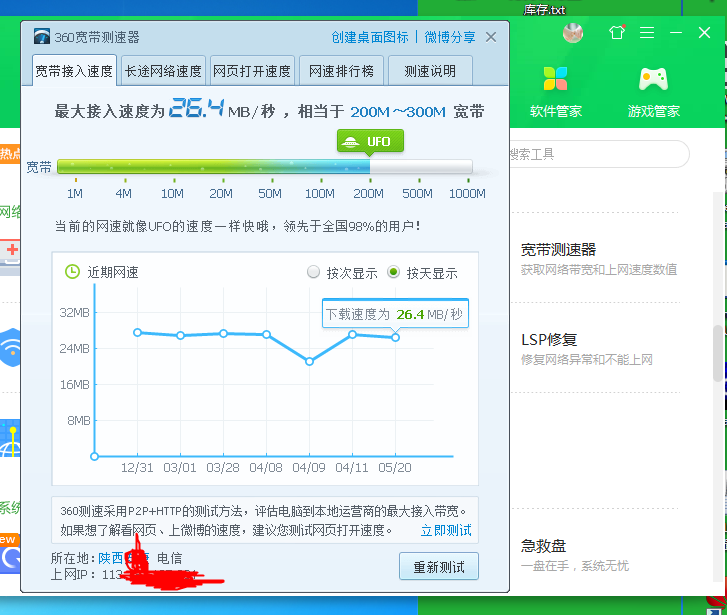This screenshot has width=727, height=615.
Task: Click 重新测试 button
Action: [x=439, y=566]
